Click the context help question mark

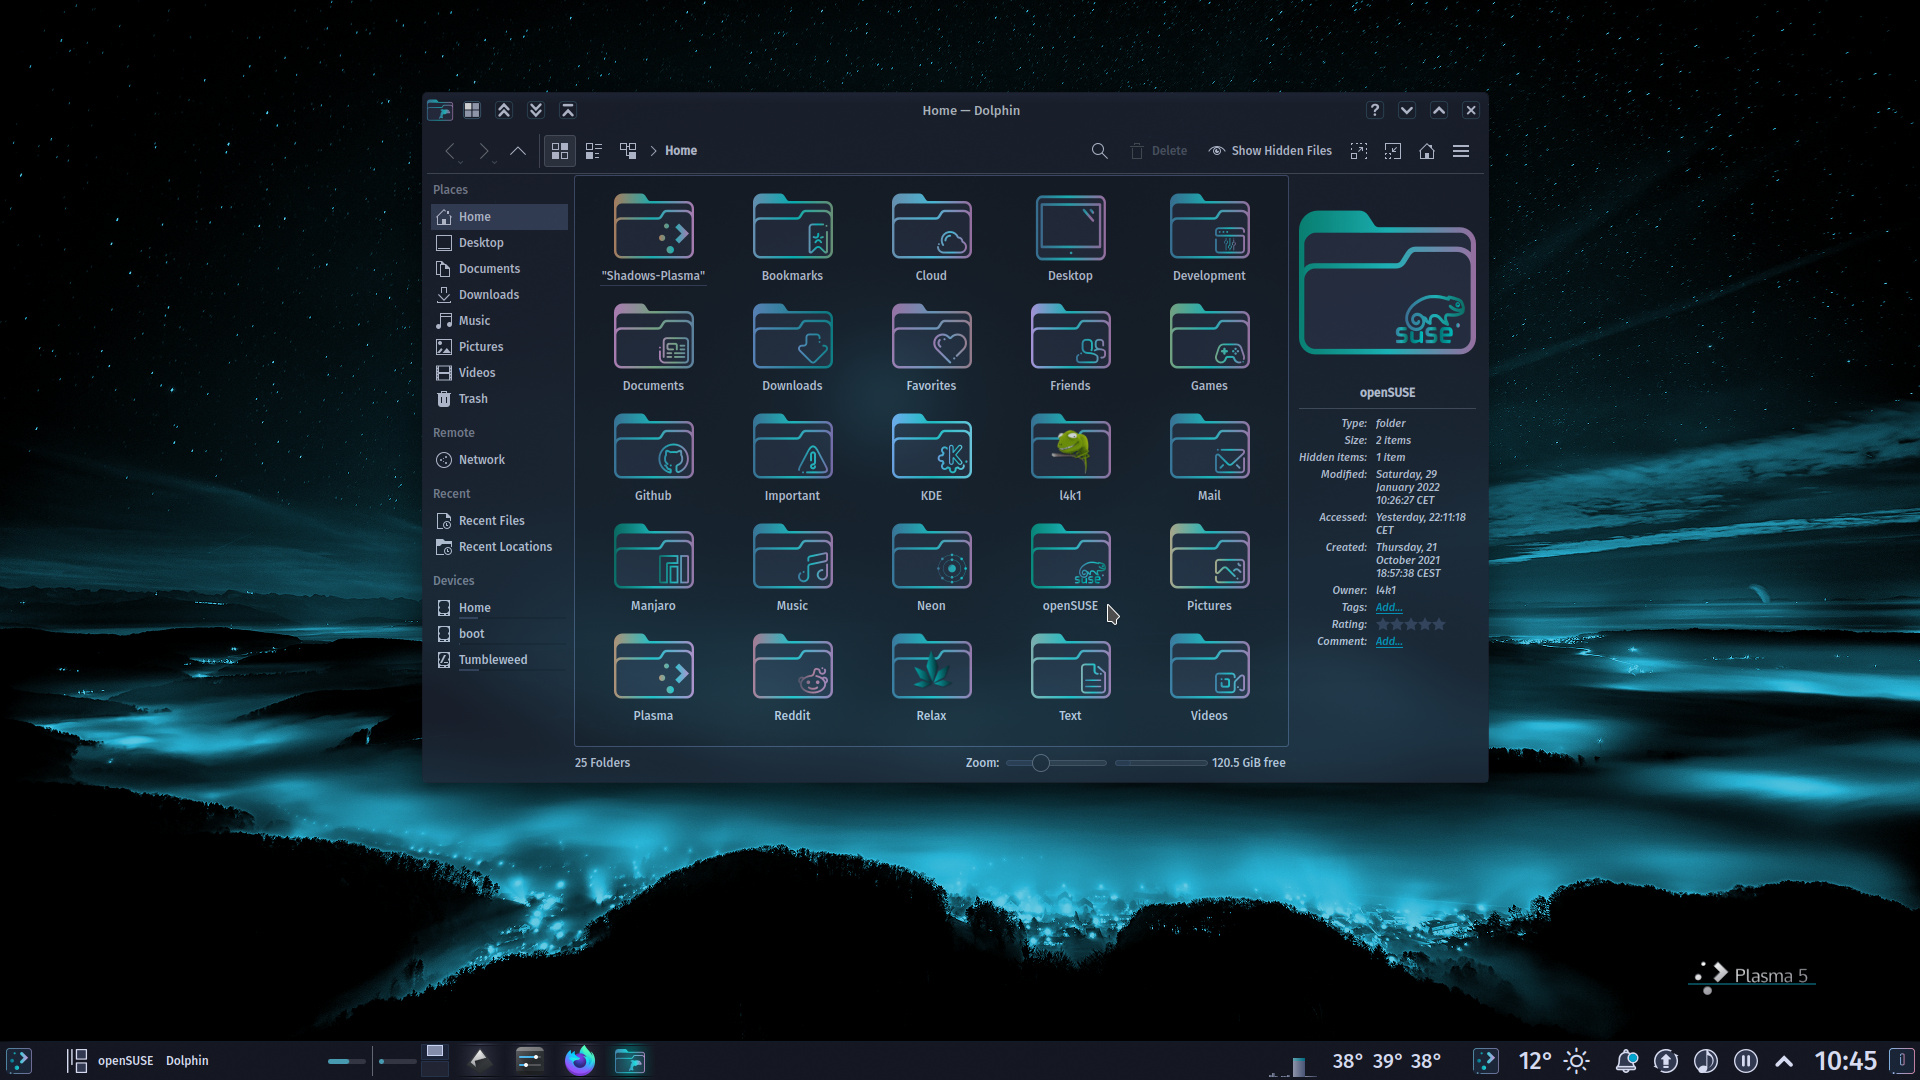pyautogui.click(x=1375, y=110)
